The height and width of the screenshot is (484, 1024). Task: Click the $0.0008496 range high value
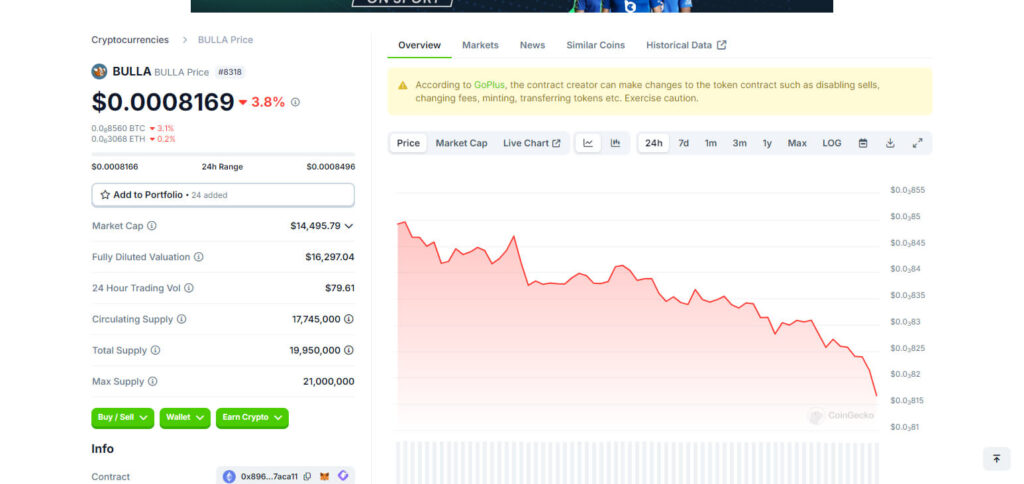(x=330, y=167)
